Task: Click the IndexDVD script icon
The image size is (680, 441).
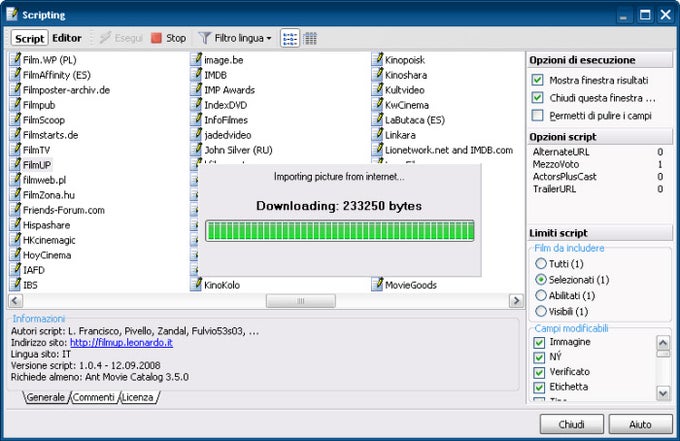Action: coord(196,105)
